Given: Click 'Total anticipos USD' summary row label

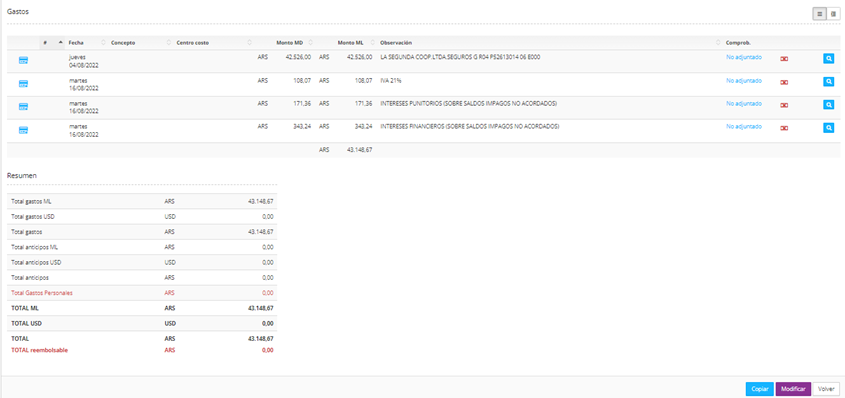Looking at the screenshot, I should [36, 262].
